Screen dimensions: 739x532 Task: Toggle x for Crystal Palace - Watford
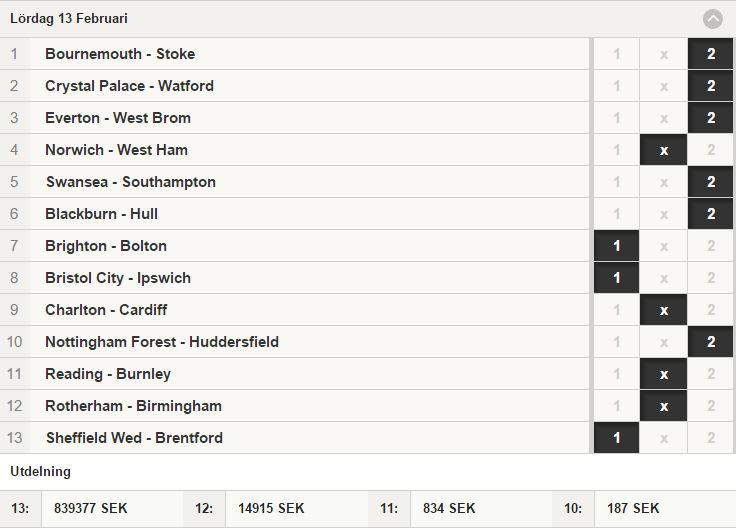coord(663,86)
